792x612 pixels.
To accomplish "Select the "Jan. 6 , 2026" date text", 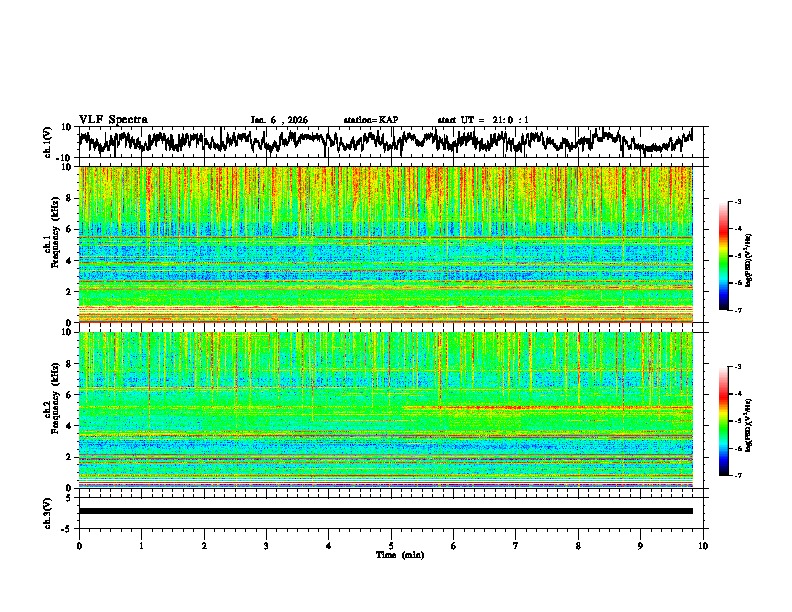I will [x=279, y=120].
